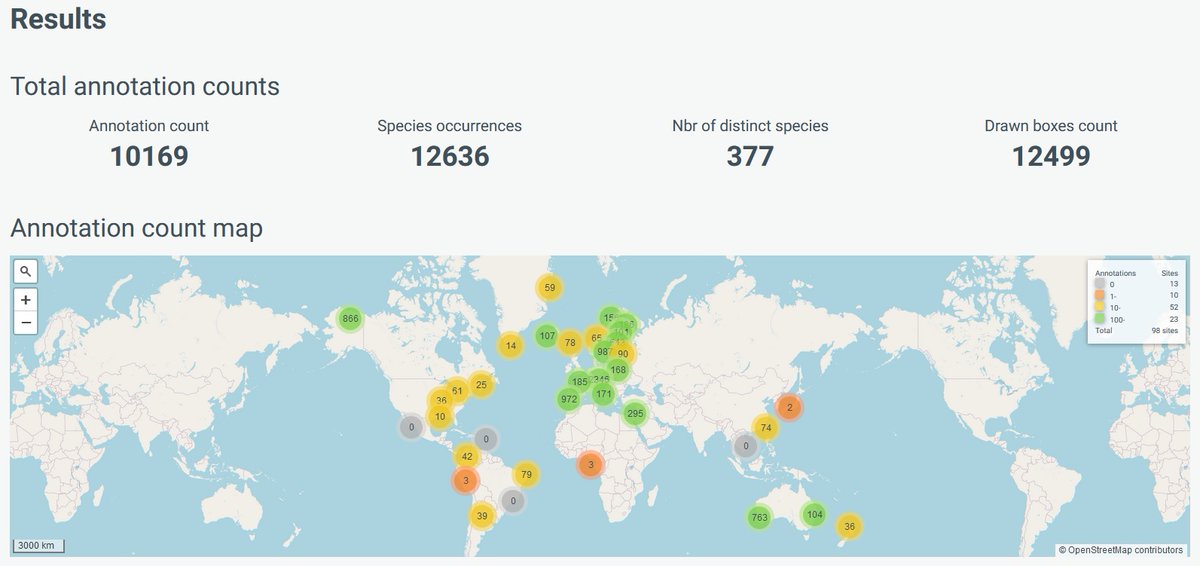The height and width of the screenshot is (566, 1200).
Task: Open the 36 cluster near New Zealand
Action: coord(850,526)
